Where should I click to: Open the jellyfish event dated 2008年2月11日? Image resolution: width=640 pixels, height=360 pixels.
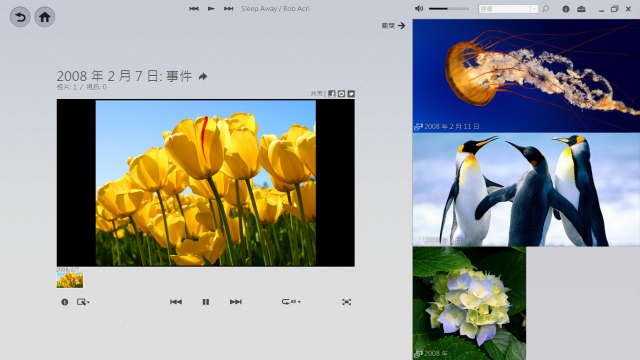point(526,76)
